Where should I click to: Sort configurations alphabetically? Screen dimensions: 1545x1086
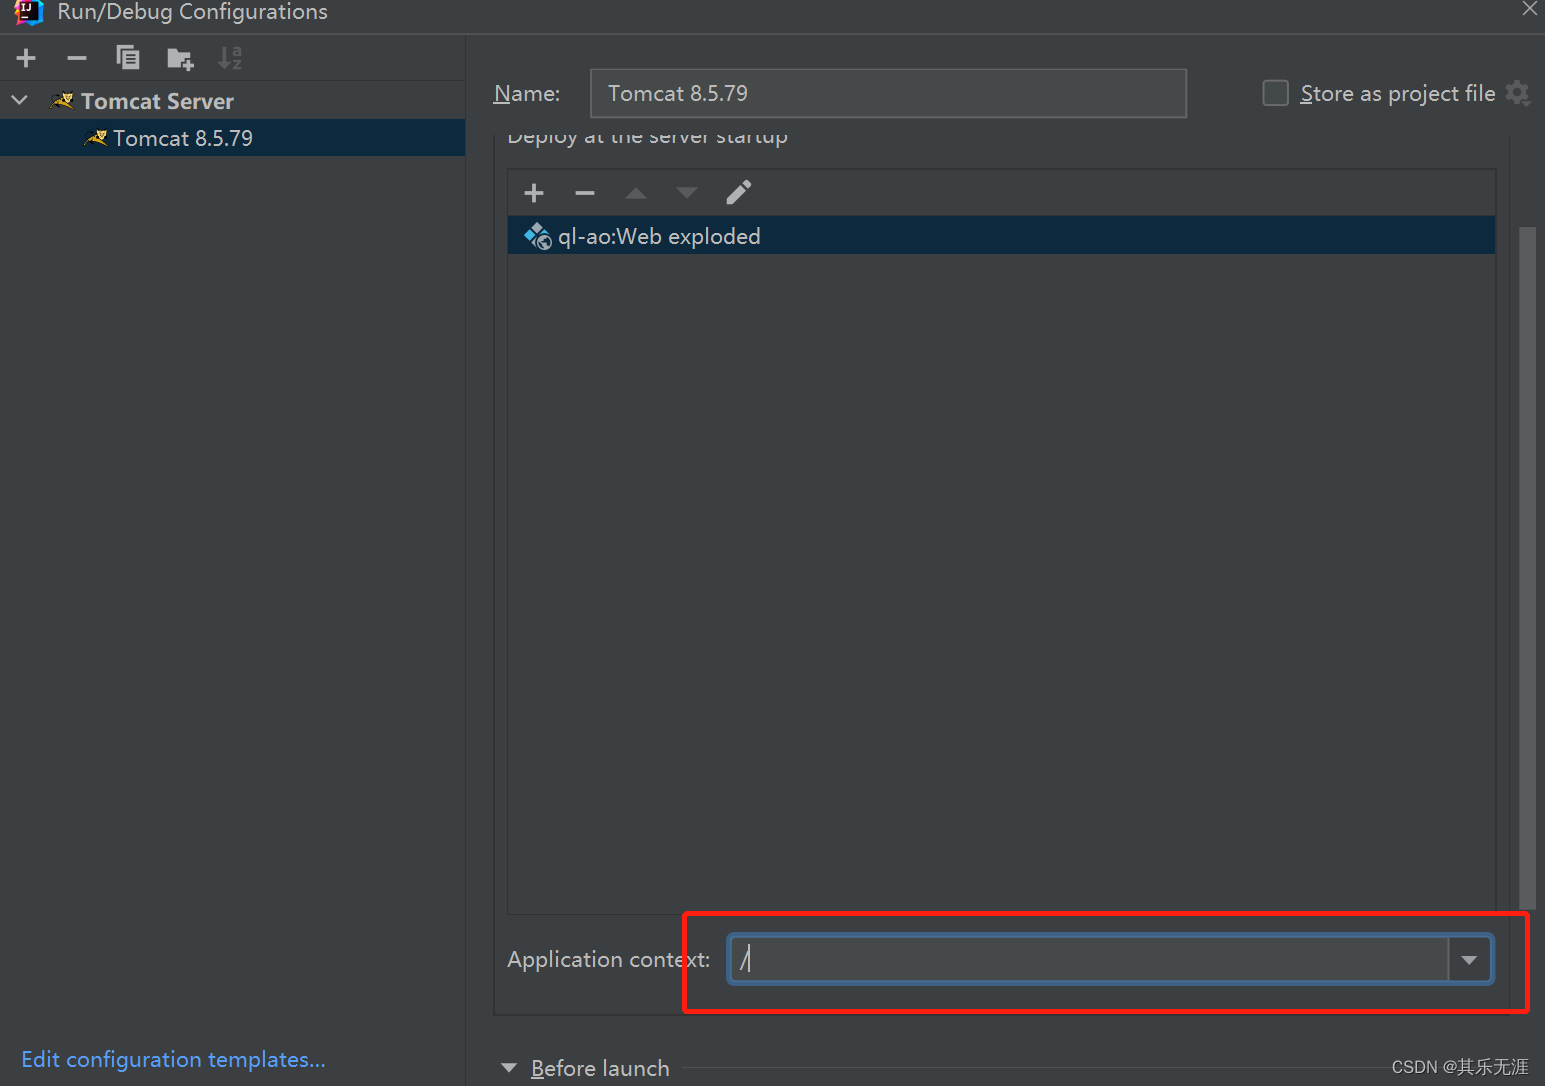click(x=230, y=58)
